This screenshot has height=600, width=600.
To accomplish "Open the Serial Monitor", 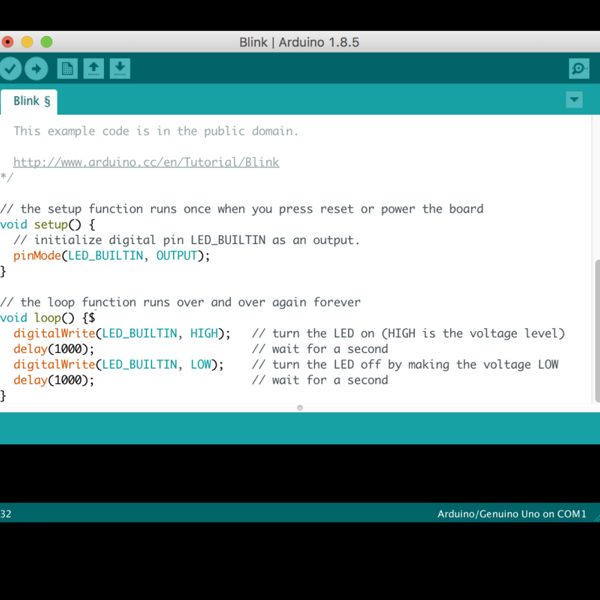I will coord(579,68).
